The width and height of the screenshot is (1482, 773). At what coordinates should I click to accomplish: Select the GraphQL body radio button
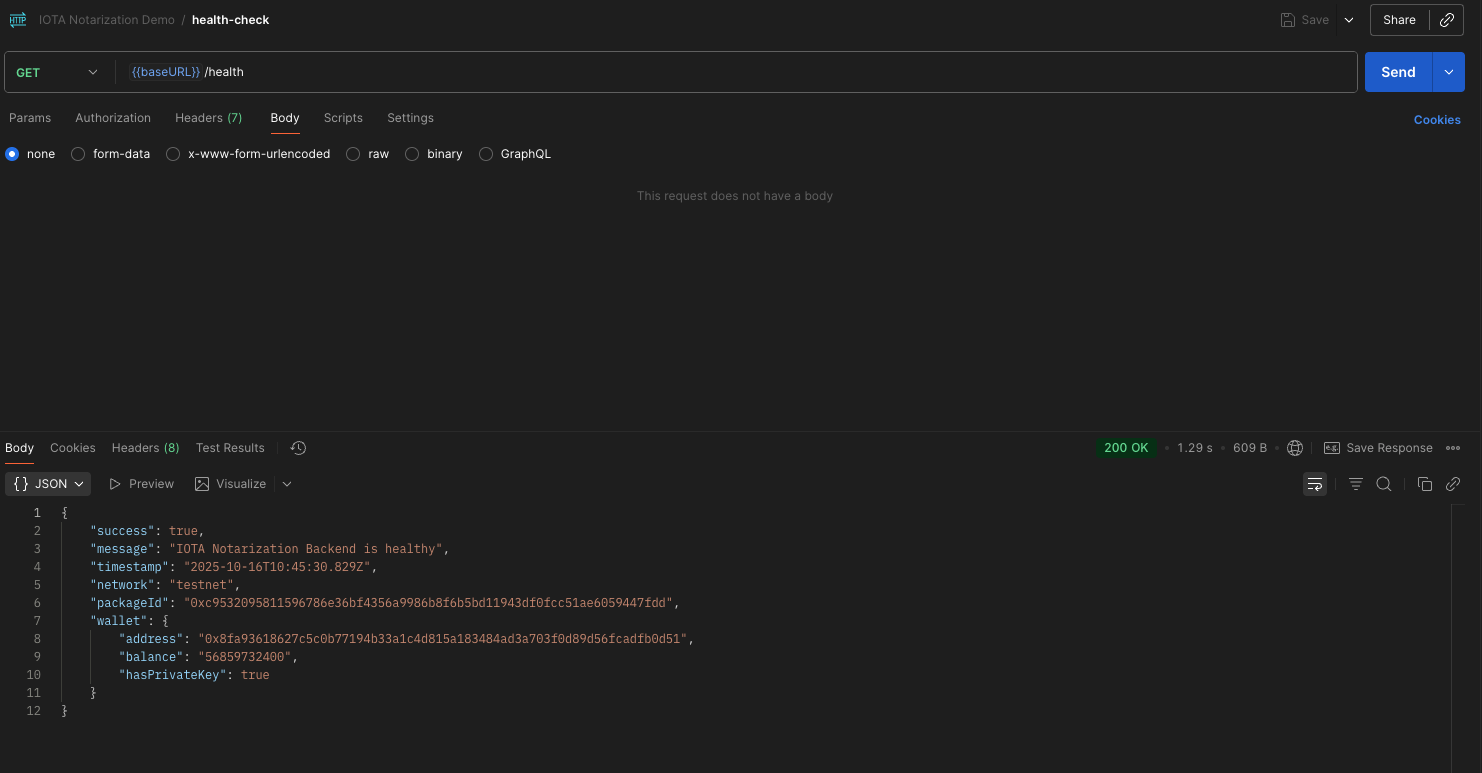pyautogui.click(x=486, y=154)
